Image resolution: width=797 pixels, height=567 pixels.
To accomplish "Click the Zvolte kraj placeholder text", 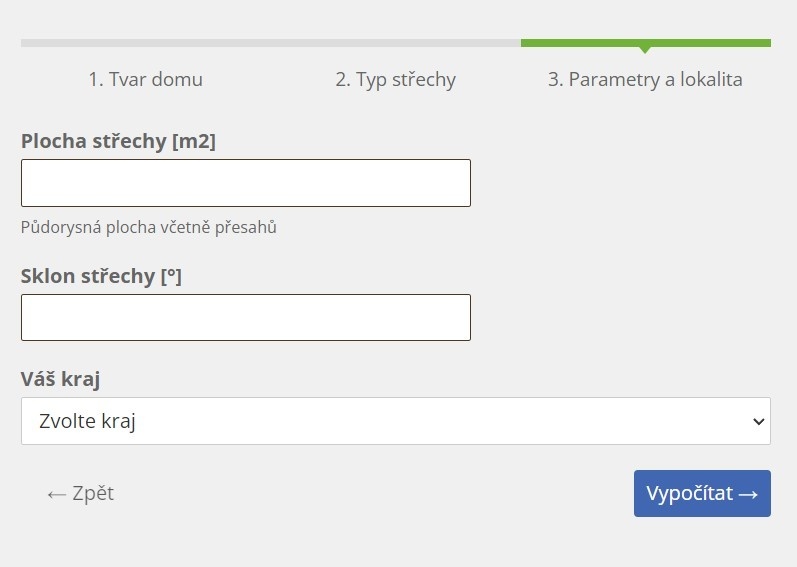I will point(87,421).
